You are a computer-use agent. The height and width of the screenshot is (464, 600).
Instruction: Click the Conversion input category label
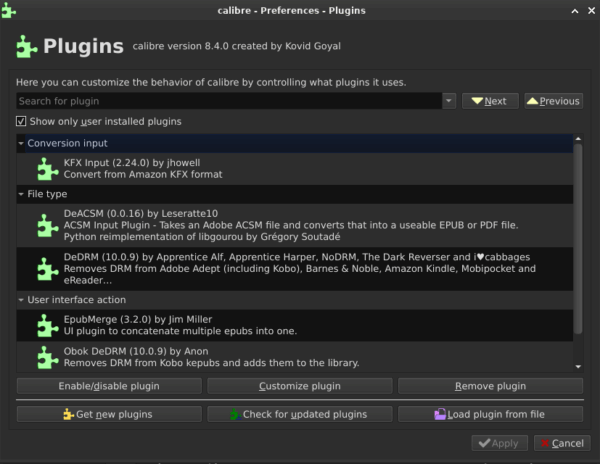coord(67,143)
